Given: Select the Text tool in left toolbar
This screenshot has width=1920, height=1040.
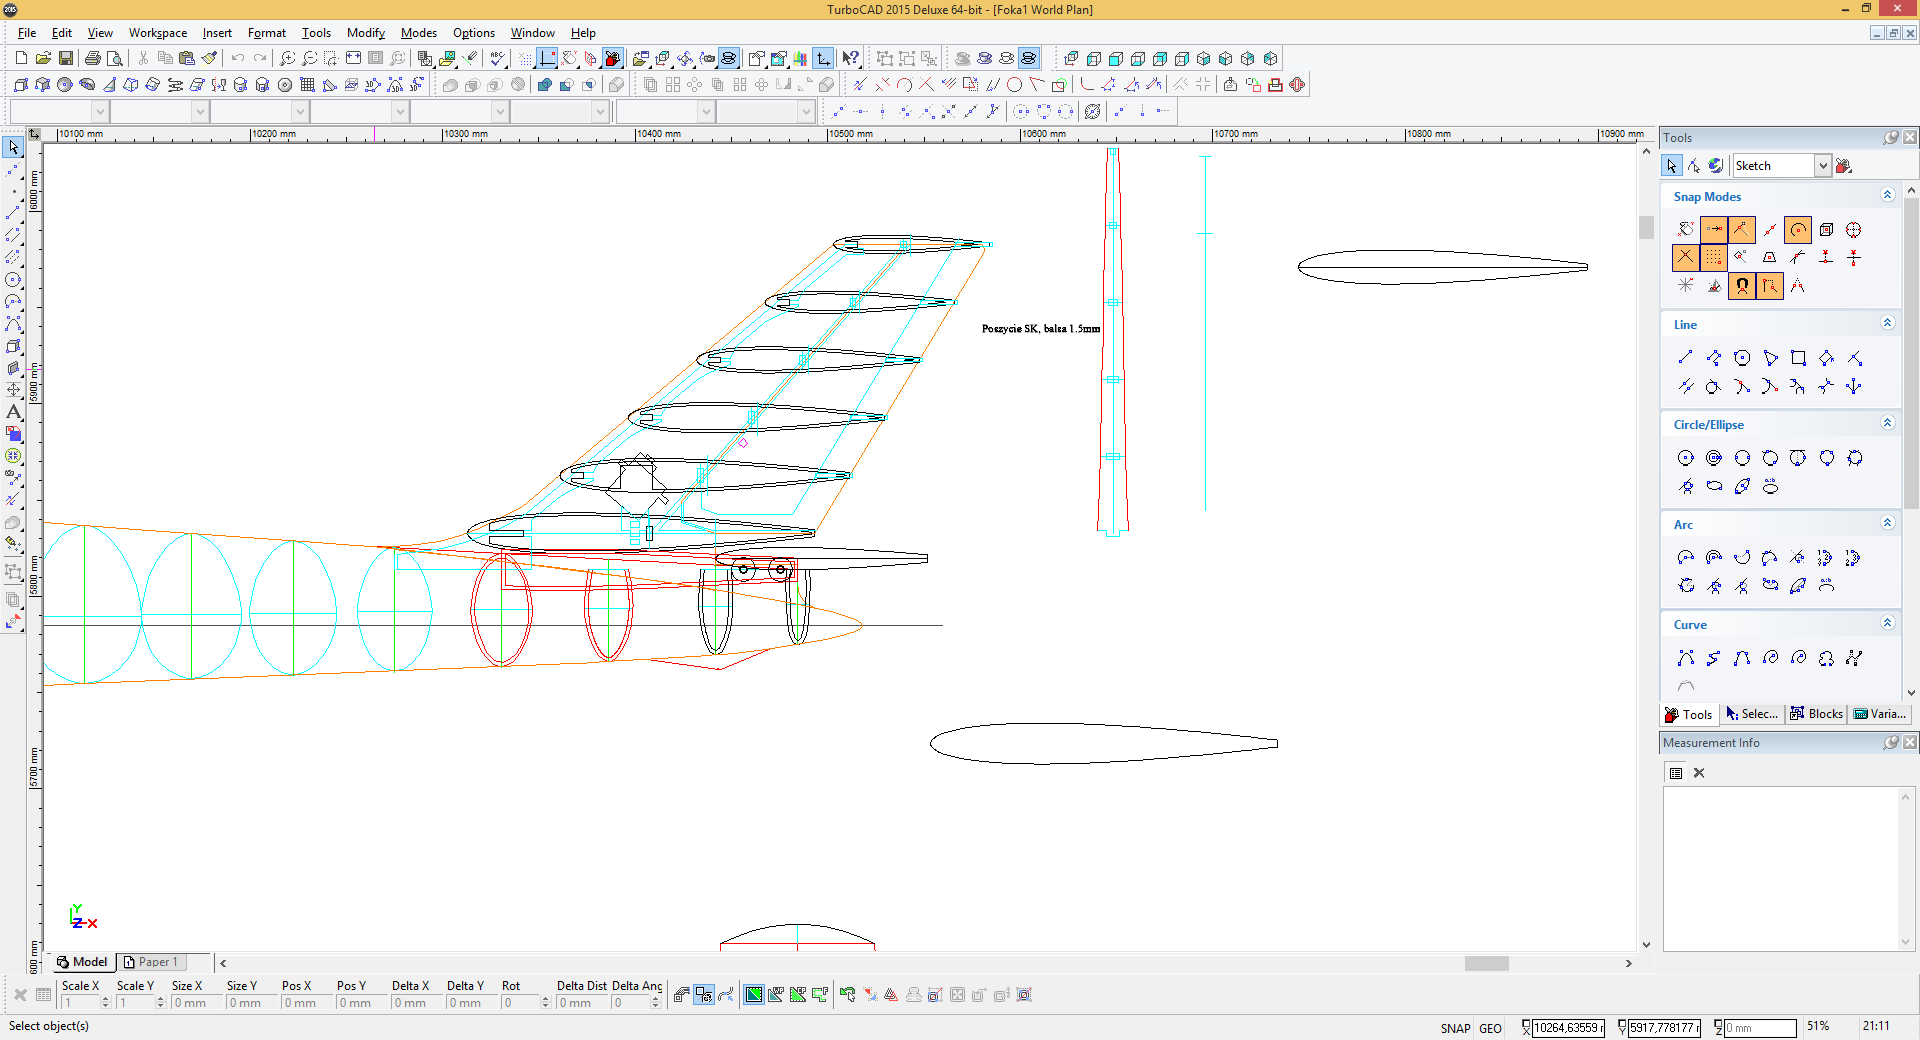Looking at the screenshot, I should coord(13,412).
